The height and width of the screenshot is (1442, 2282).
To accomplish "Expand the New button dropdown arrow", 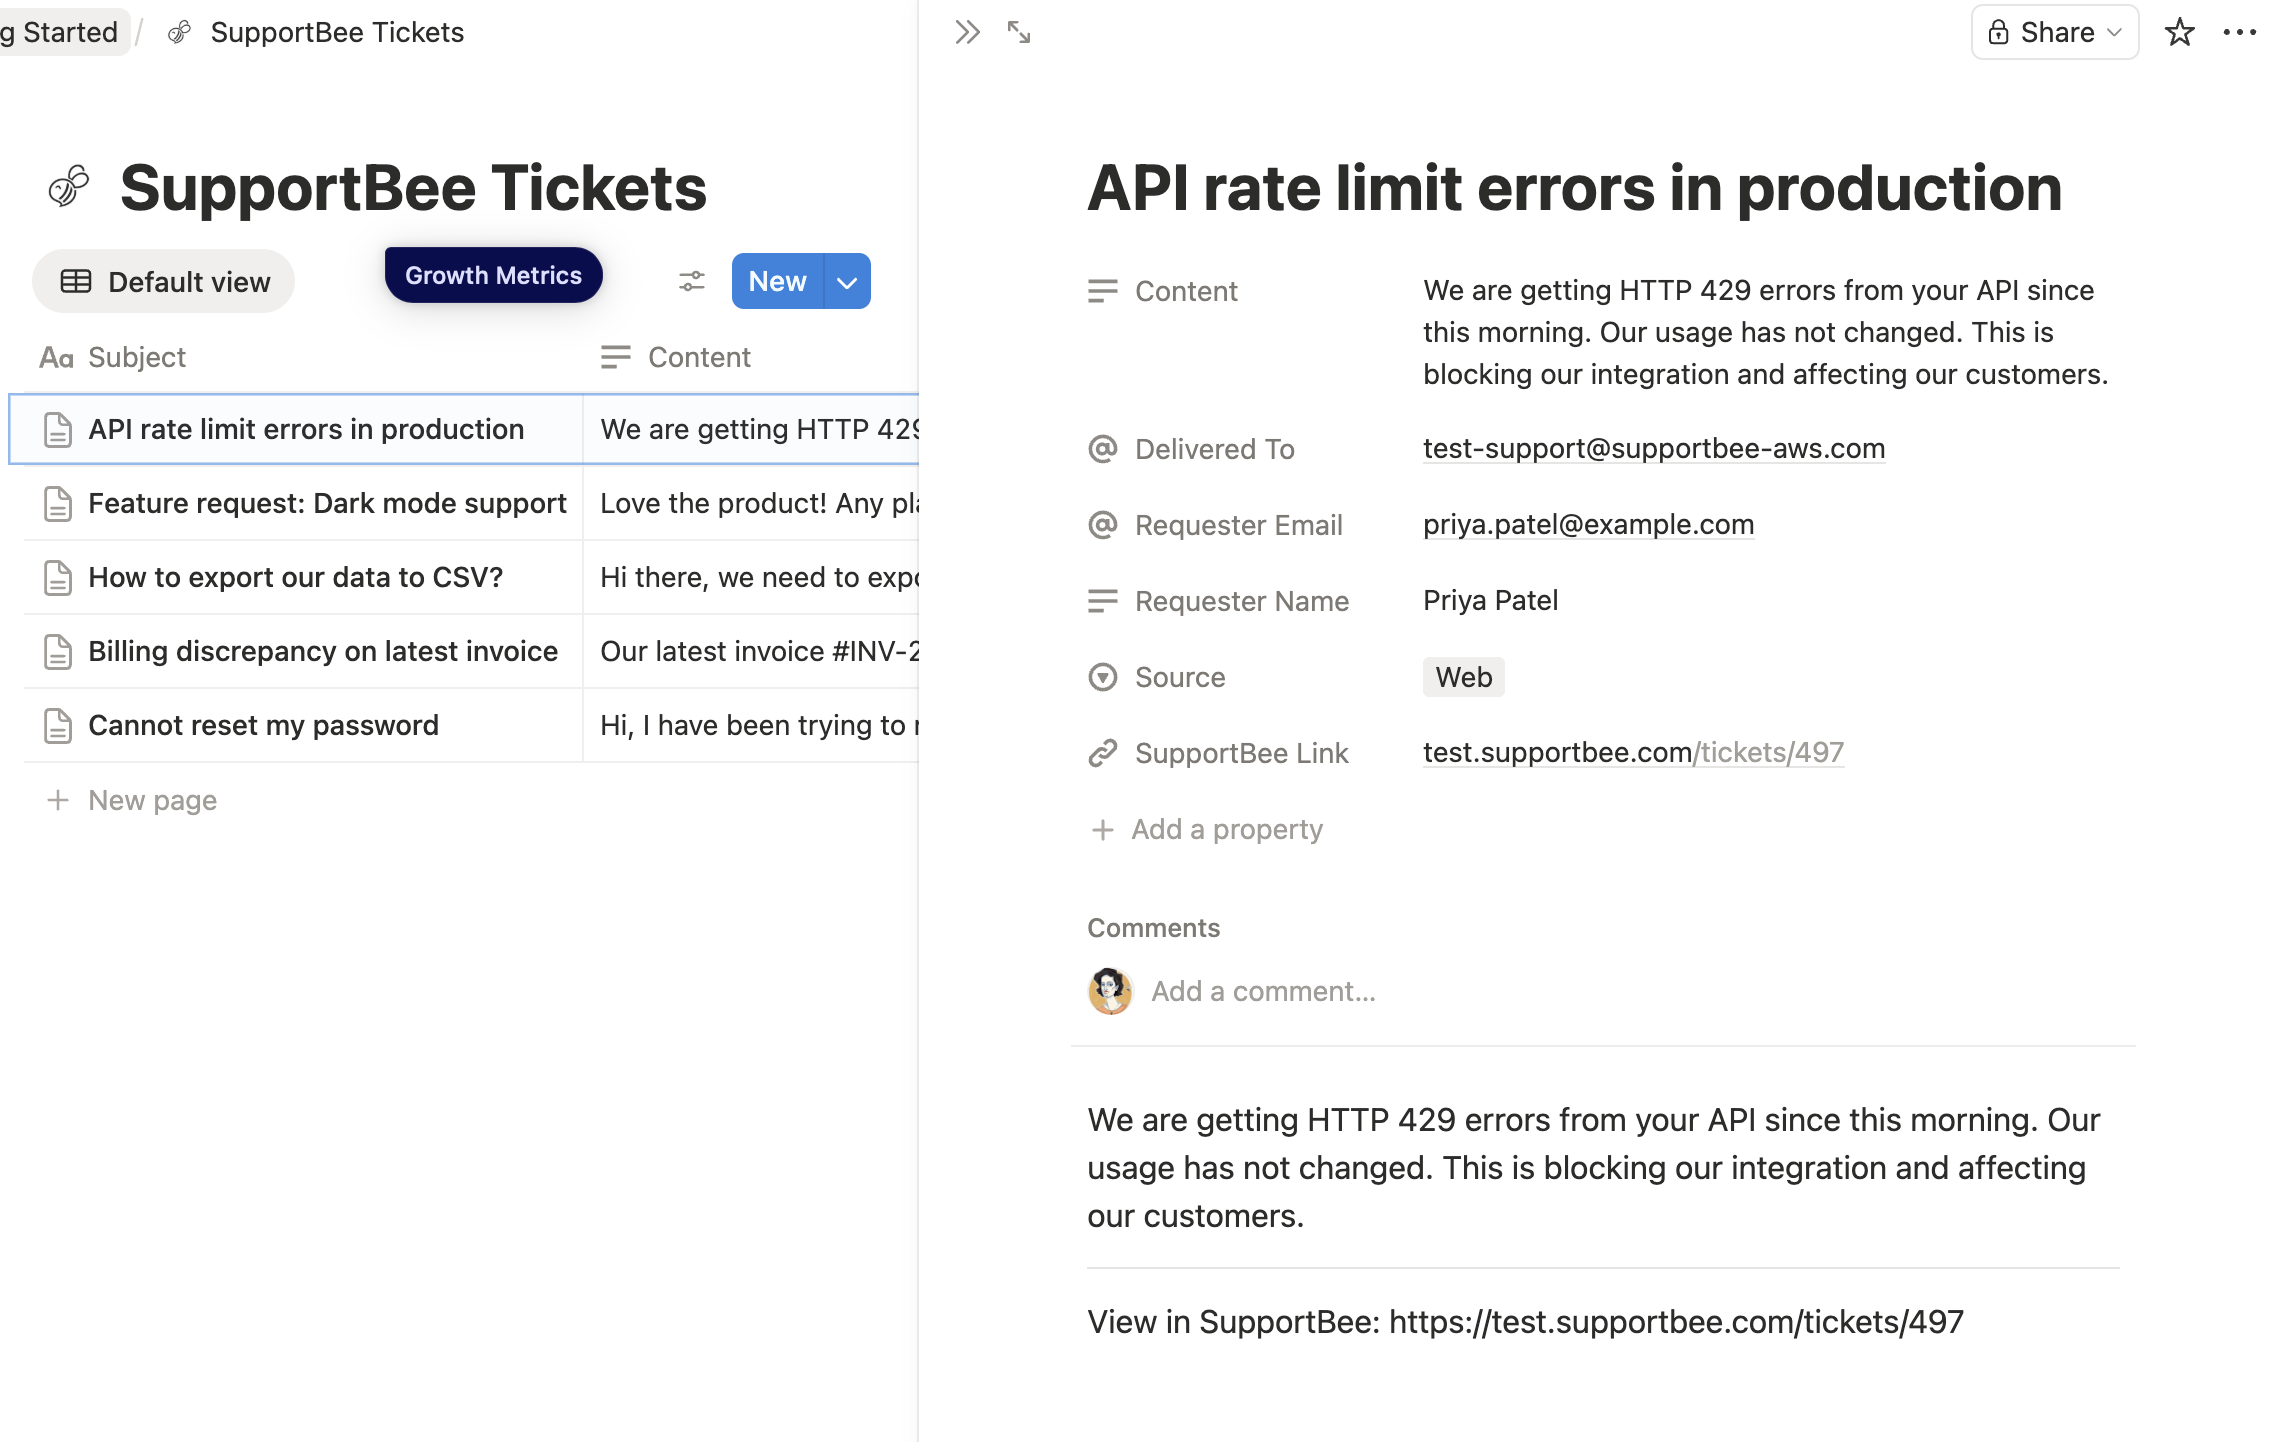I will coord(847,282).
